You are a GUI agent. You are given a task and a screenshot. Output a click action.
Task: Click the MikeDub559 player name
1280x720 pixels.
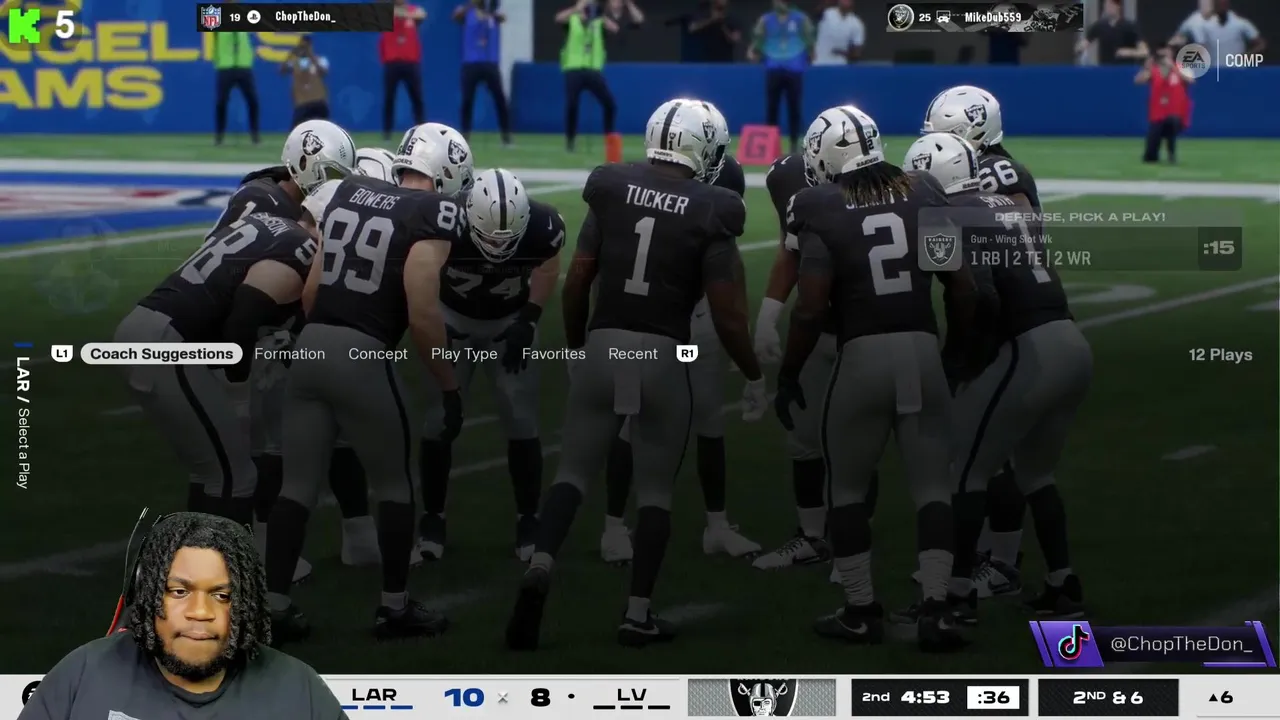[x=992, y=17]
